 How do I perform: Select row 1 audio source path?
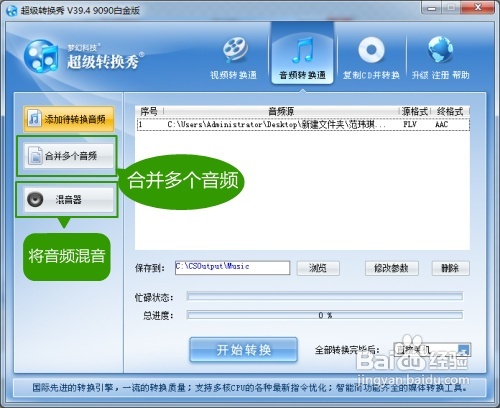pyautogui.click(x=276, y=125)
